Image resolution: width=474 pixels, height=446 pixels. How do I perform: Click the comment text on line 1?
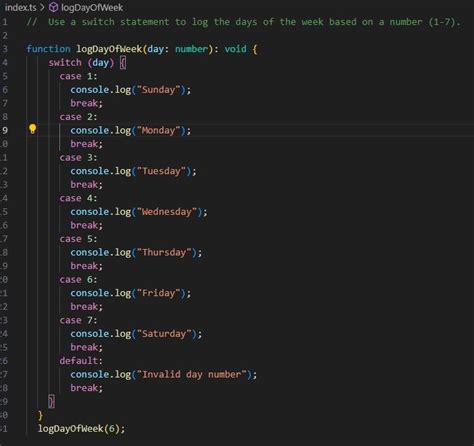243,22
